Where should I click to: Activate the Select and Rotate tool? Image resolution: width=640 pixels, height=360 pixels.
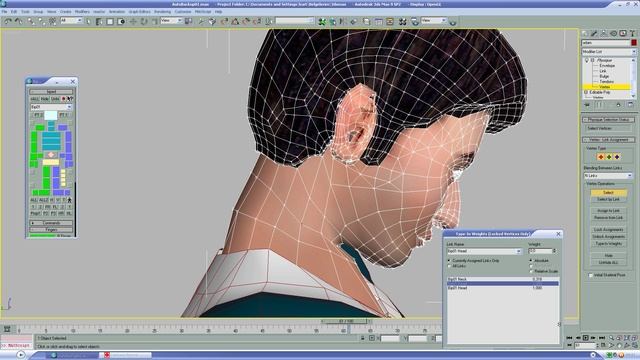(144, 21)
